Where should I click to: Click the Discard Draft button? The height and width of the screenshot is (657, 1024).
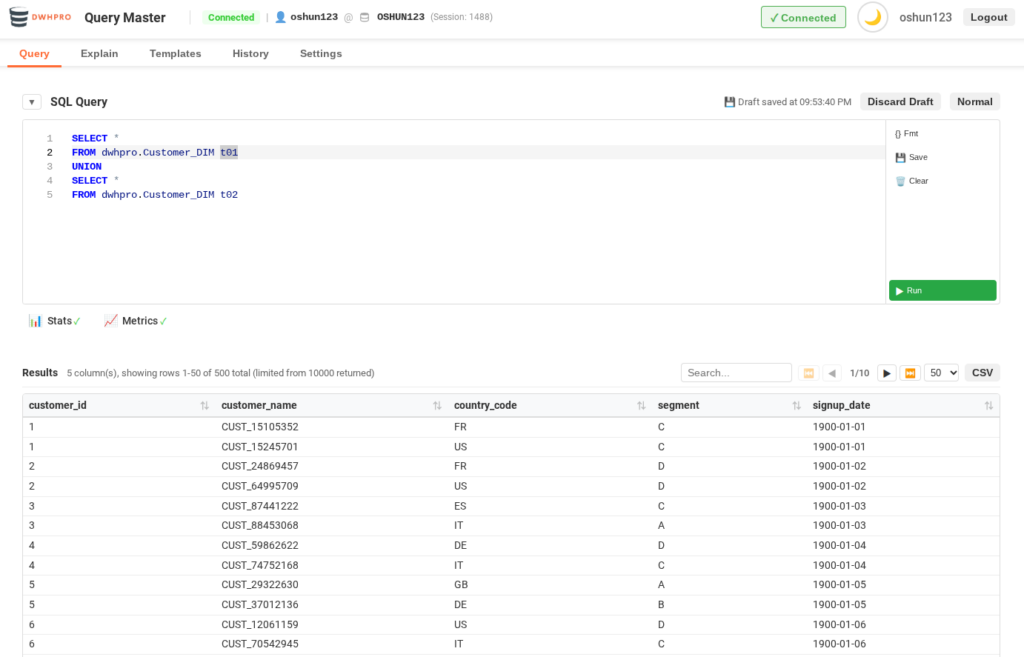tap(900, 102)
